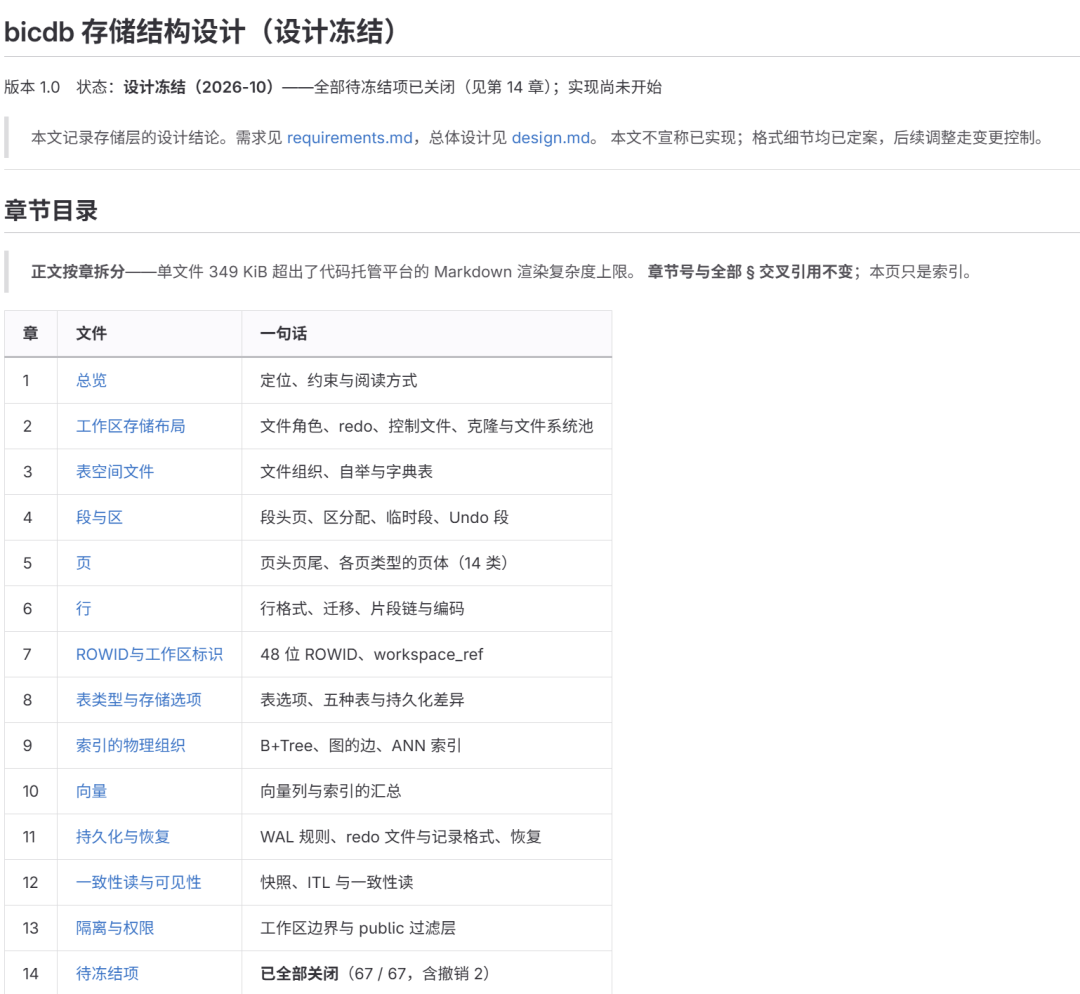Open chapter 6 link 行
Screen dimensions: 1080x994
click(x=83, y=608)
